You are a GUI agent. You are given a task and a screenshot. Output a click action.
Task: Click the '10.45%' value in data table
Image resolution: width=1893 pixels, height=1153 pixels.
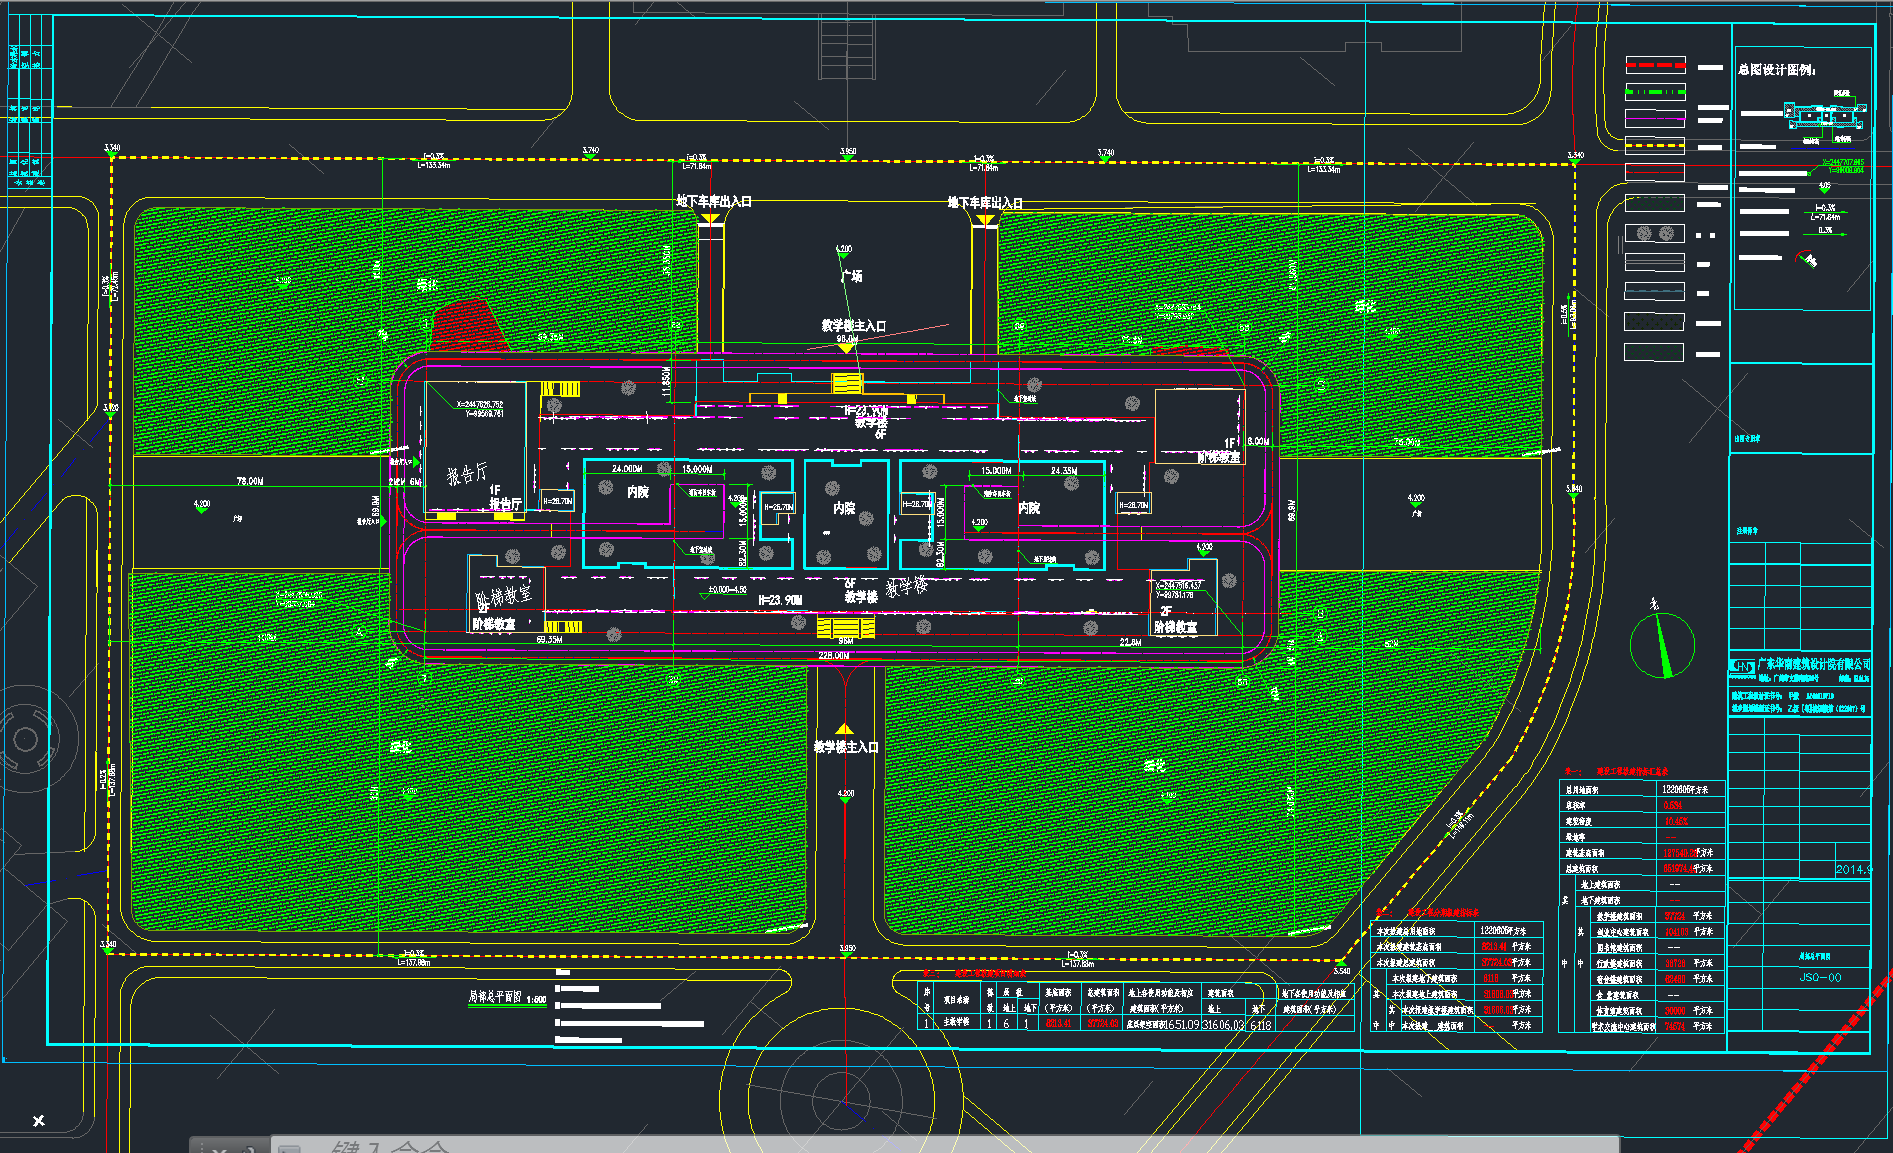[x=1676, y=821]
